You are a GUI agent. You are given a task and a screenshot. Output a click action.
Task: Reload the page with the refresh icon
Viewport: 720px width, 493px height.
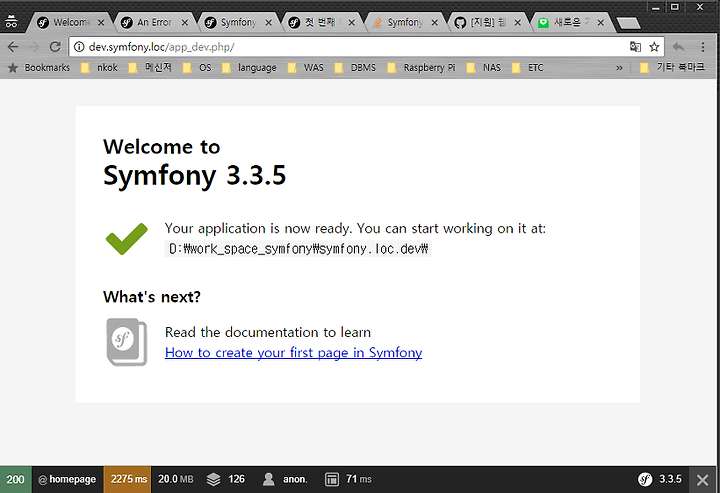(55, 47)
